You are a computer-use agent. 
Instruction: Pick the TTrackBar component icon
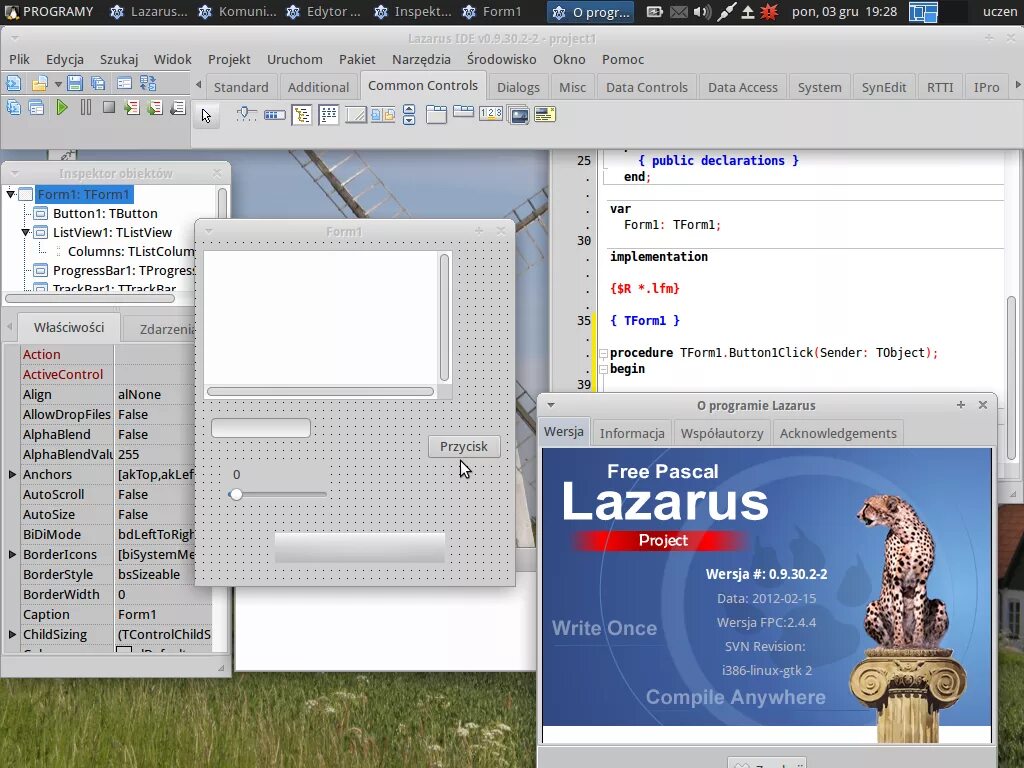point(247,115)
